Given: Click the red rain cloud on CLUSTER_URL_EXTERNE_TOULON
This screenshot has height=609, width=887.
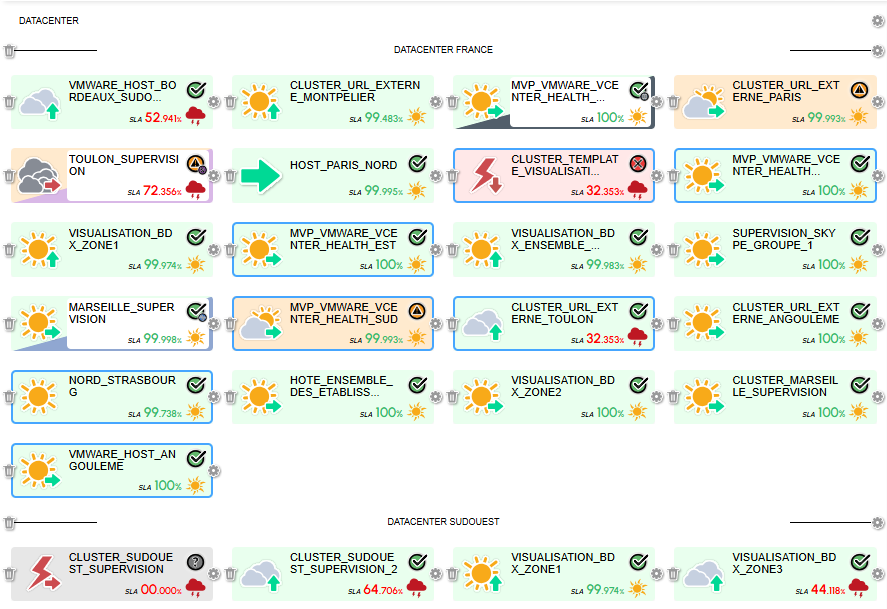Looking at the screenshot, I should [x=637, y=336].
